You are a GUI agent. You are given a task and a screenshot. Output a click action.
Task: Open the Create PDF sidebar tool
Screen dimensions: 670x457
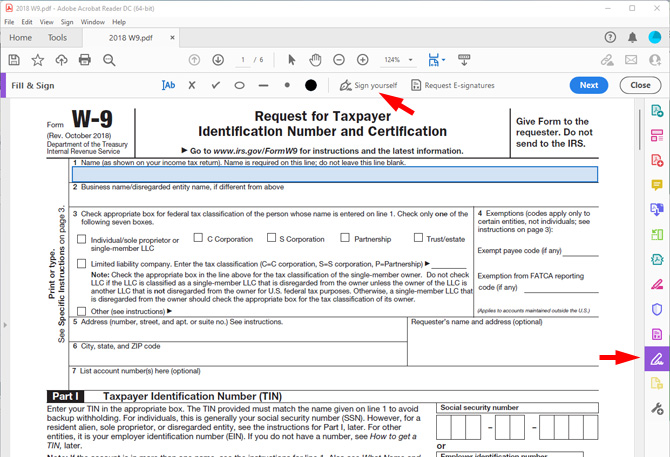coord(657,160)
